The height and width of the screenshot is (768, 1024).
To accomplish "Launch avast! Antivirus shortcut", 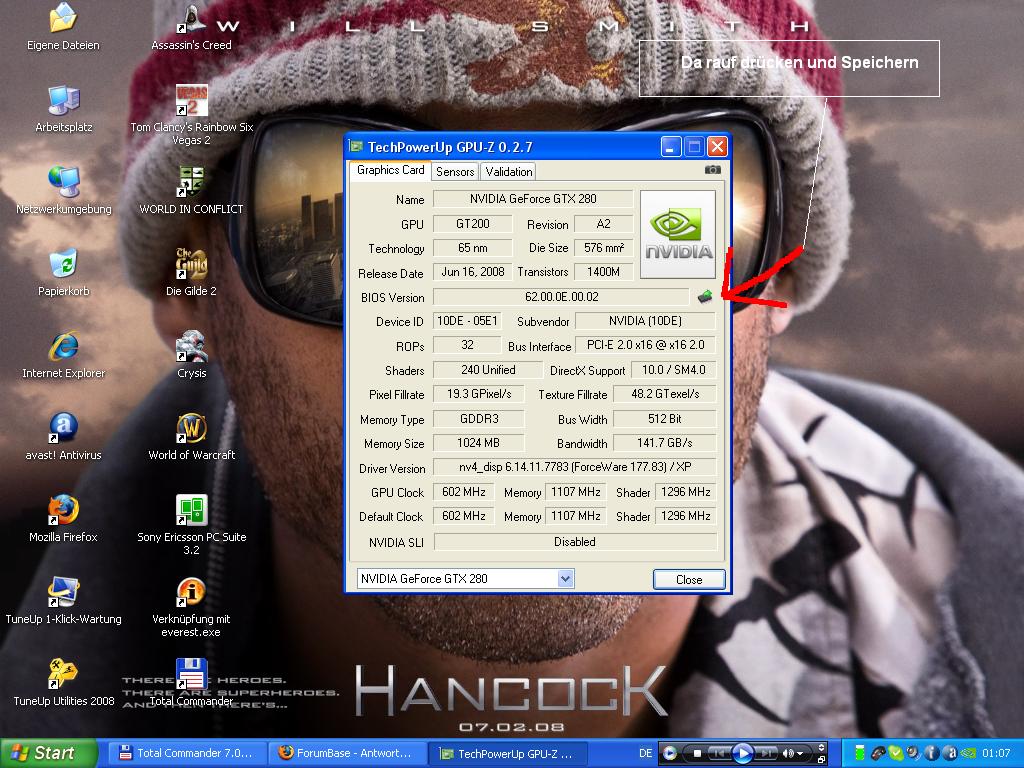I will [63, 436].
